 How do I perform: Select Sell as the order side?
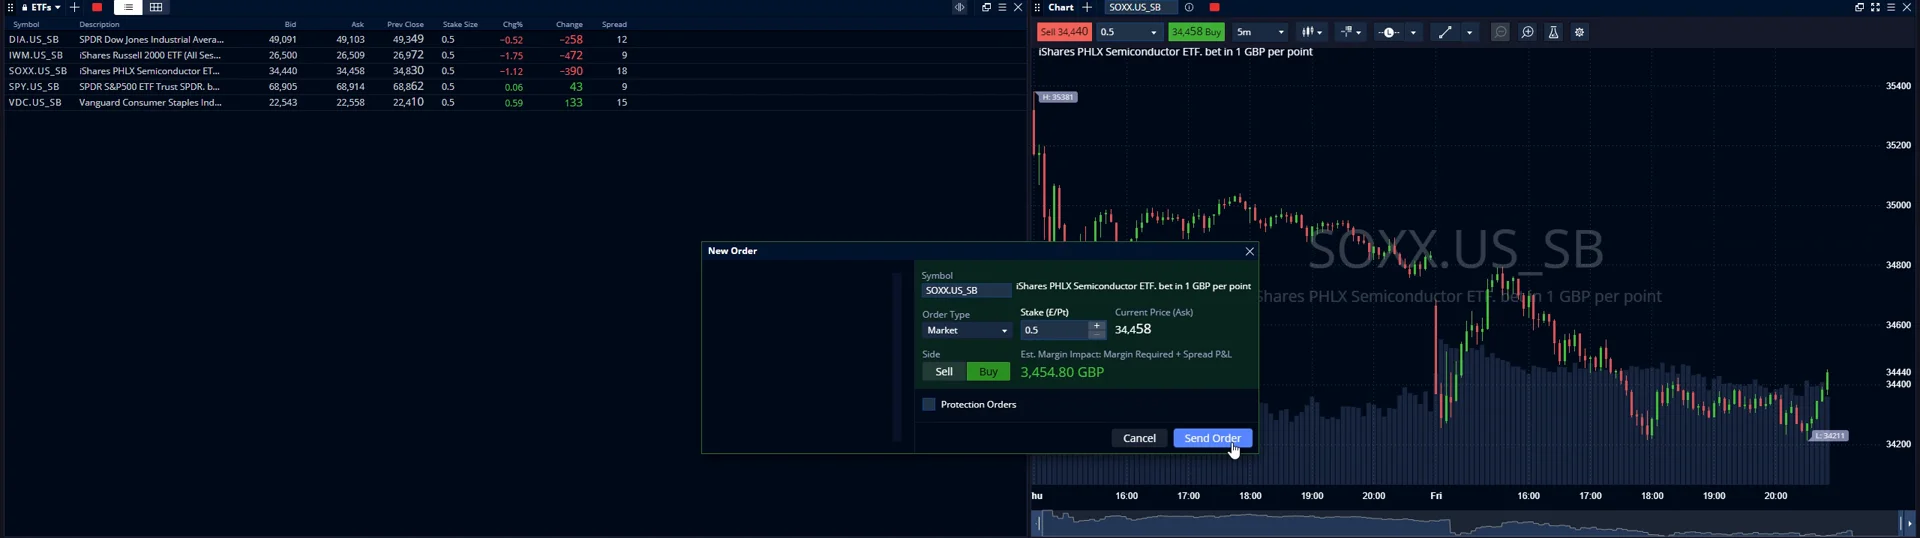pyautogui.click(x=944, y=372)
